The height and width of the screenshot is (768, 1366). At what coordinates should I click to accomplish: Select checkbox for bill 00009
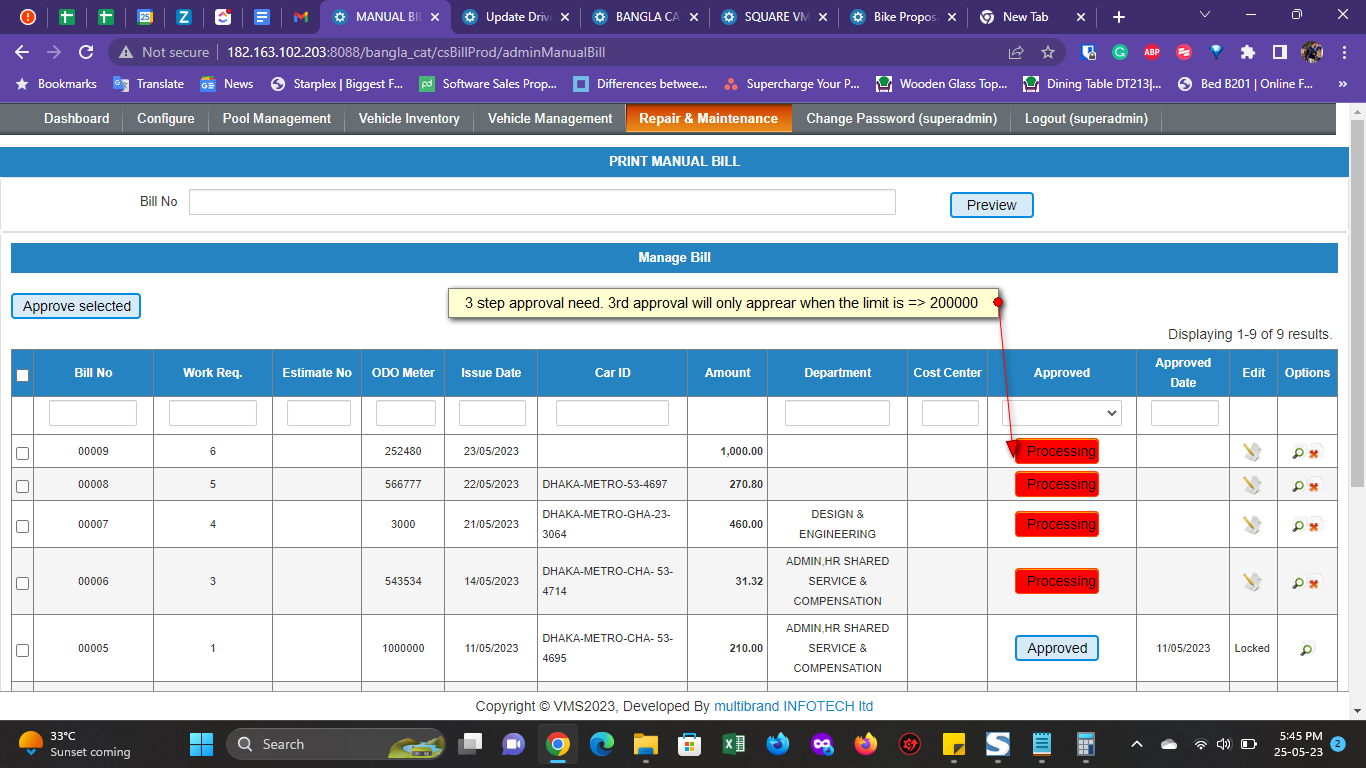click(23, 453)
